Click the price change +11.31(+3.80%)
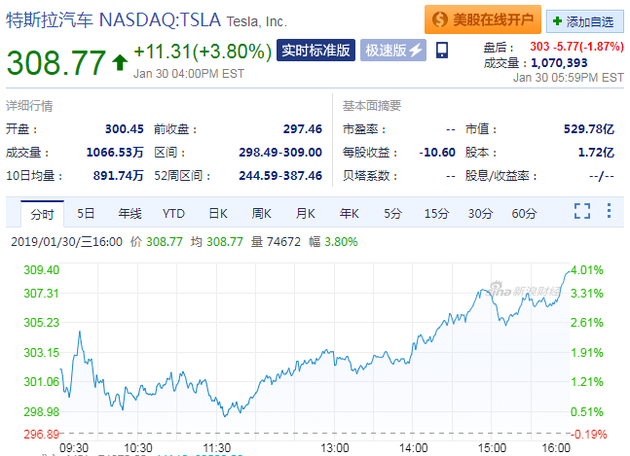Image resolution: width=630 pixels, height=456 pixels. [x=202, y=52]
